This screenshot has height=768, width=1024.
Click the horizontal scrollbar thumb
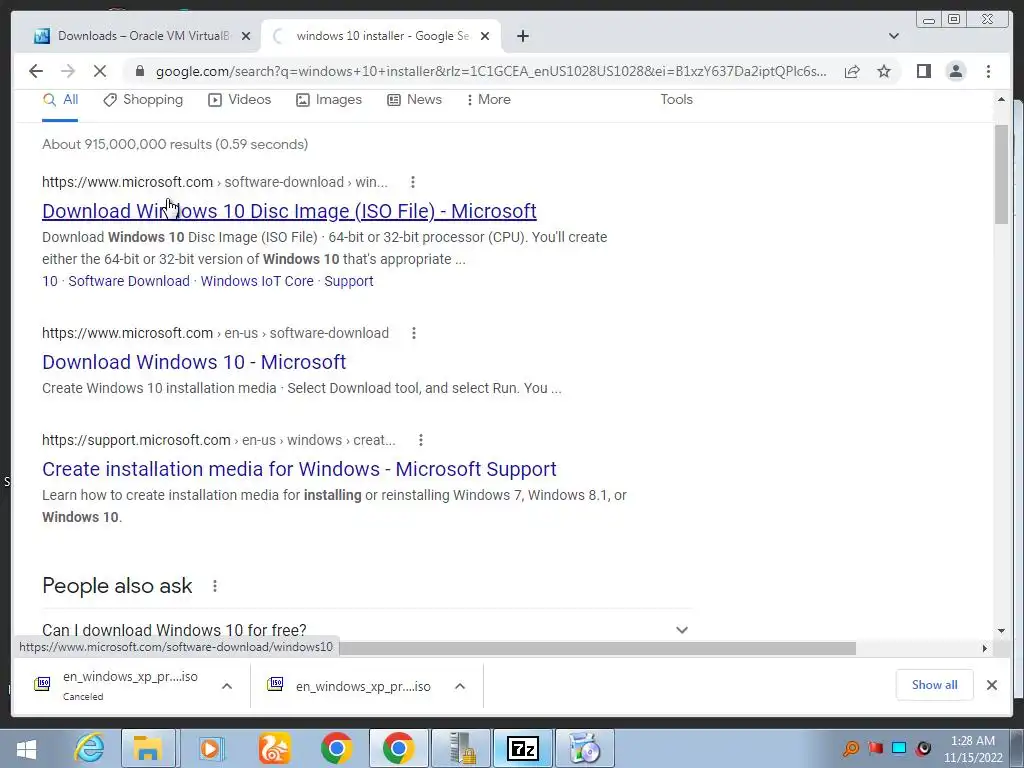598,648
